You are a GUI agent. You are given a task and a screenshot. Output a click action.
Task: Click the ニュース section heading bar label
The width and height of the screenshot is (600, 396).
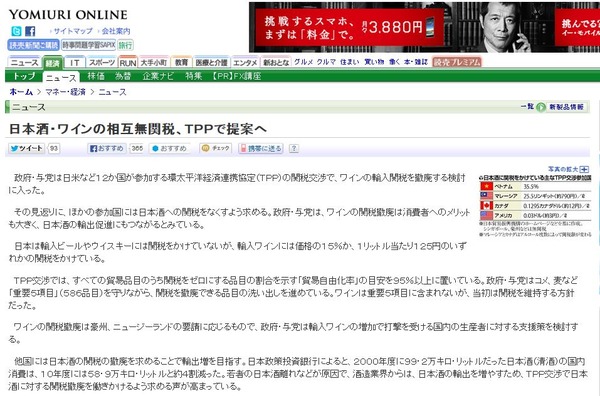[x=28, y=107]
